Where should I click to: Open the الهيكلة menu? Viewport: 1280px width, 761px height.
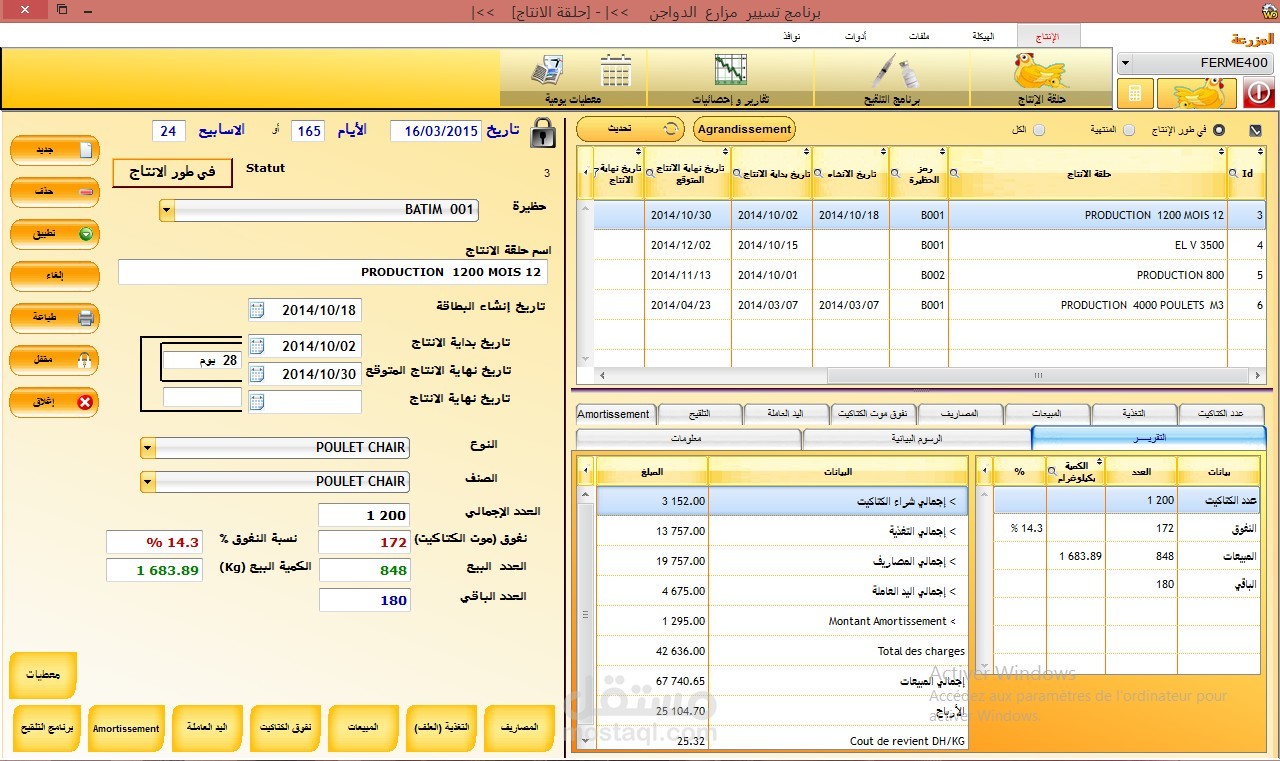[x=983, y=36]
